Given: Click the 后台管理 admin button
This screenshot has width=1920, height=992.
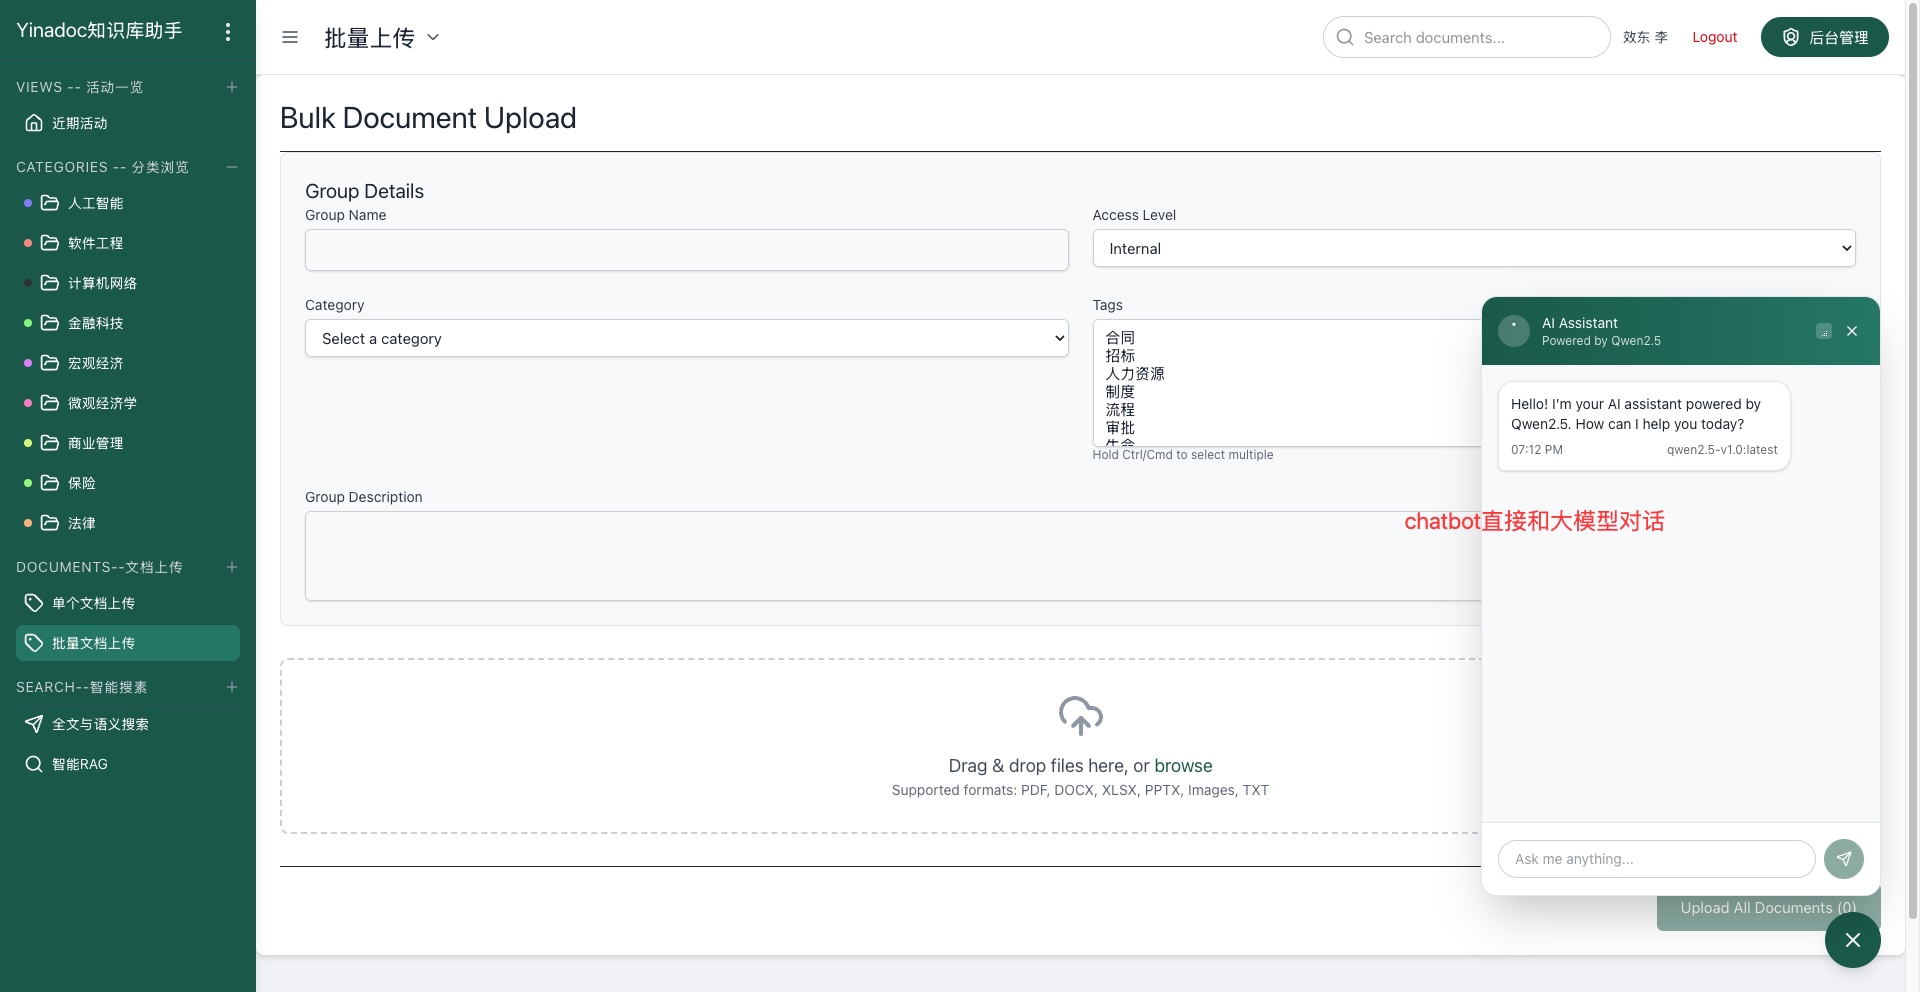Looking at the screenshot, I should pyautogui.click(x=1824, y=37).
